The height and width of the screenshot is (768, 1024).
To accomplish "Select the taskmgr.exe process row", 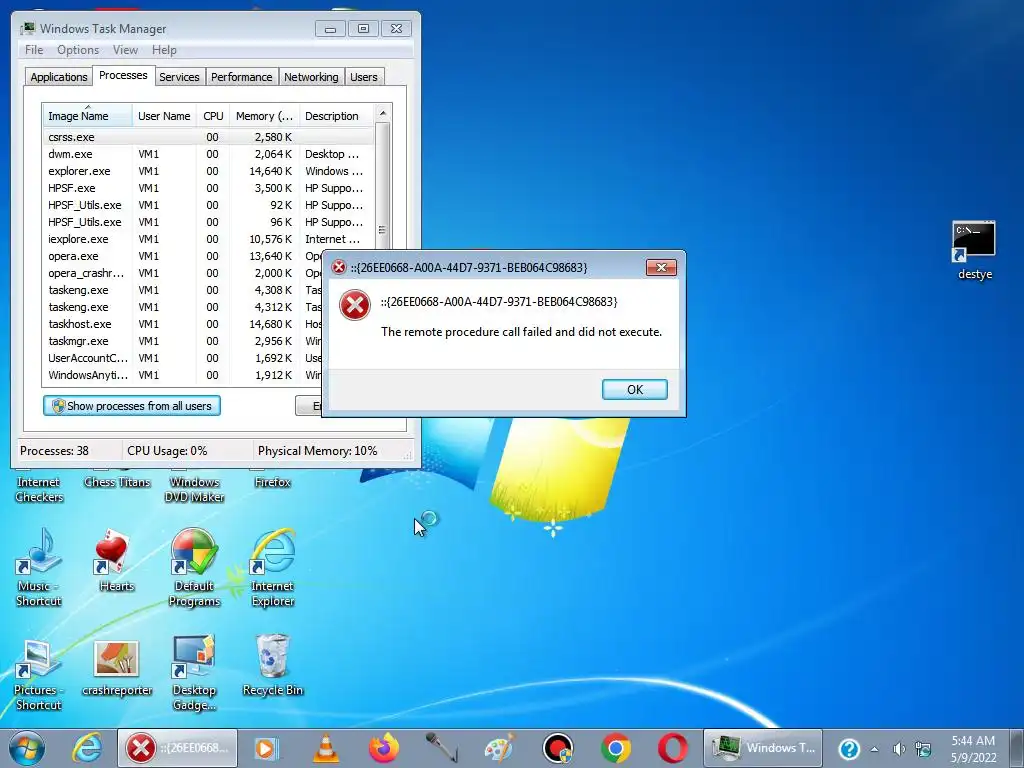I will click(x=183, y=341).
